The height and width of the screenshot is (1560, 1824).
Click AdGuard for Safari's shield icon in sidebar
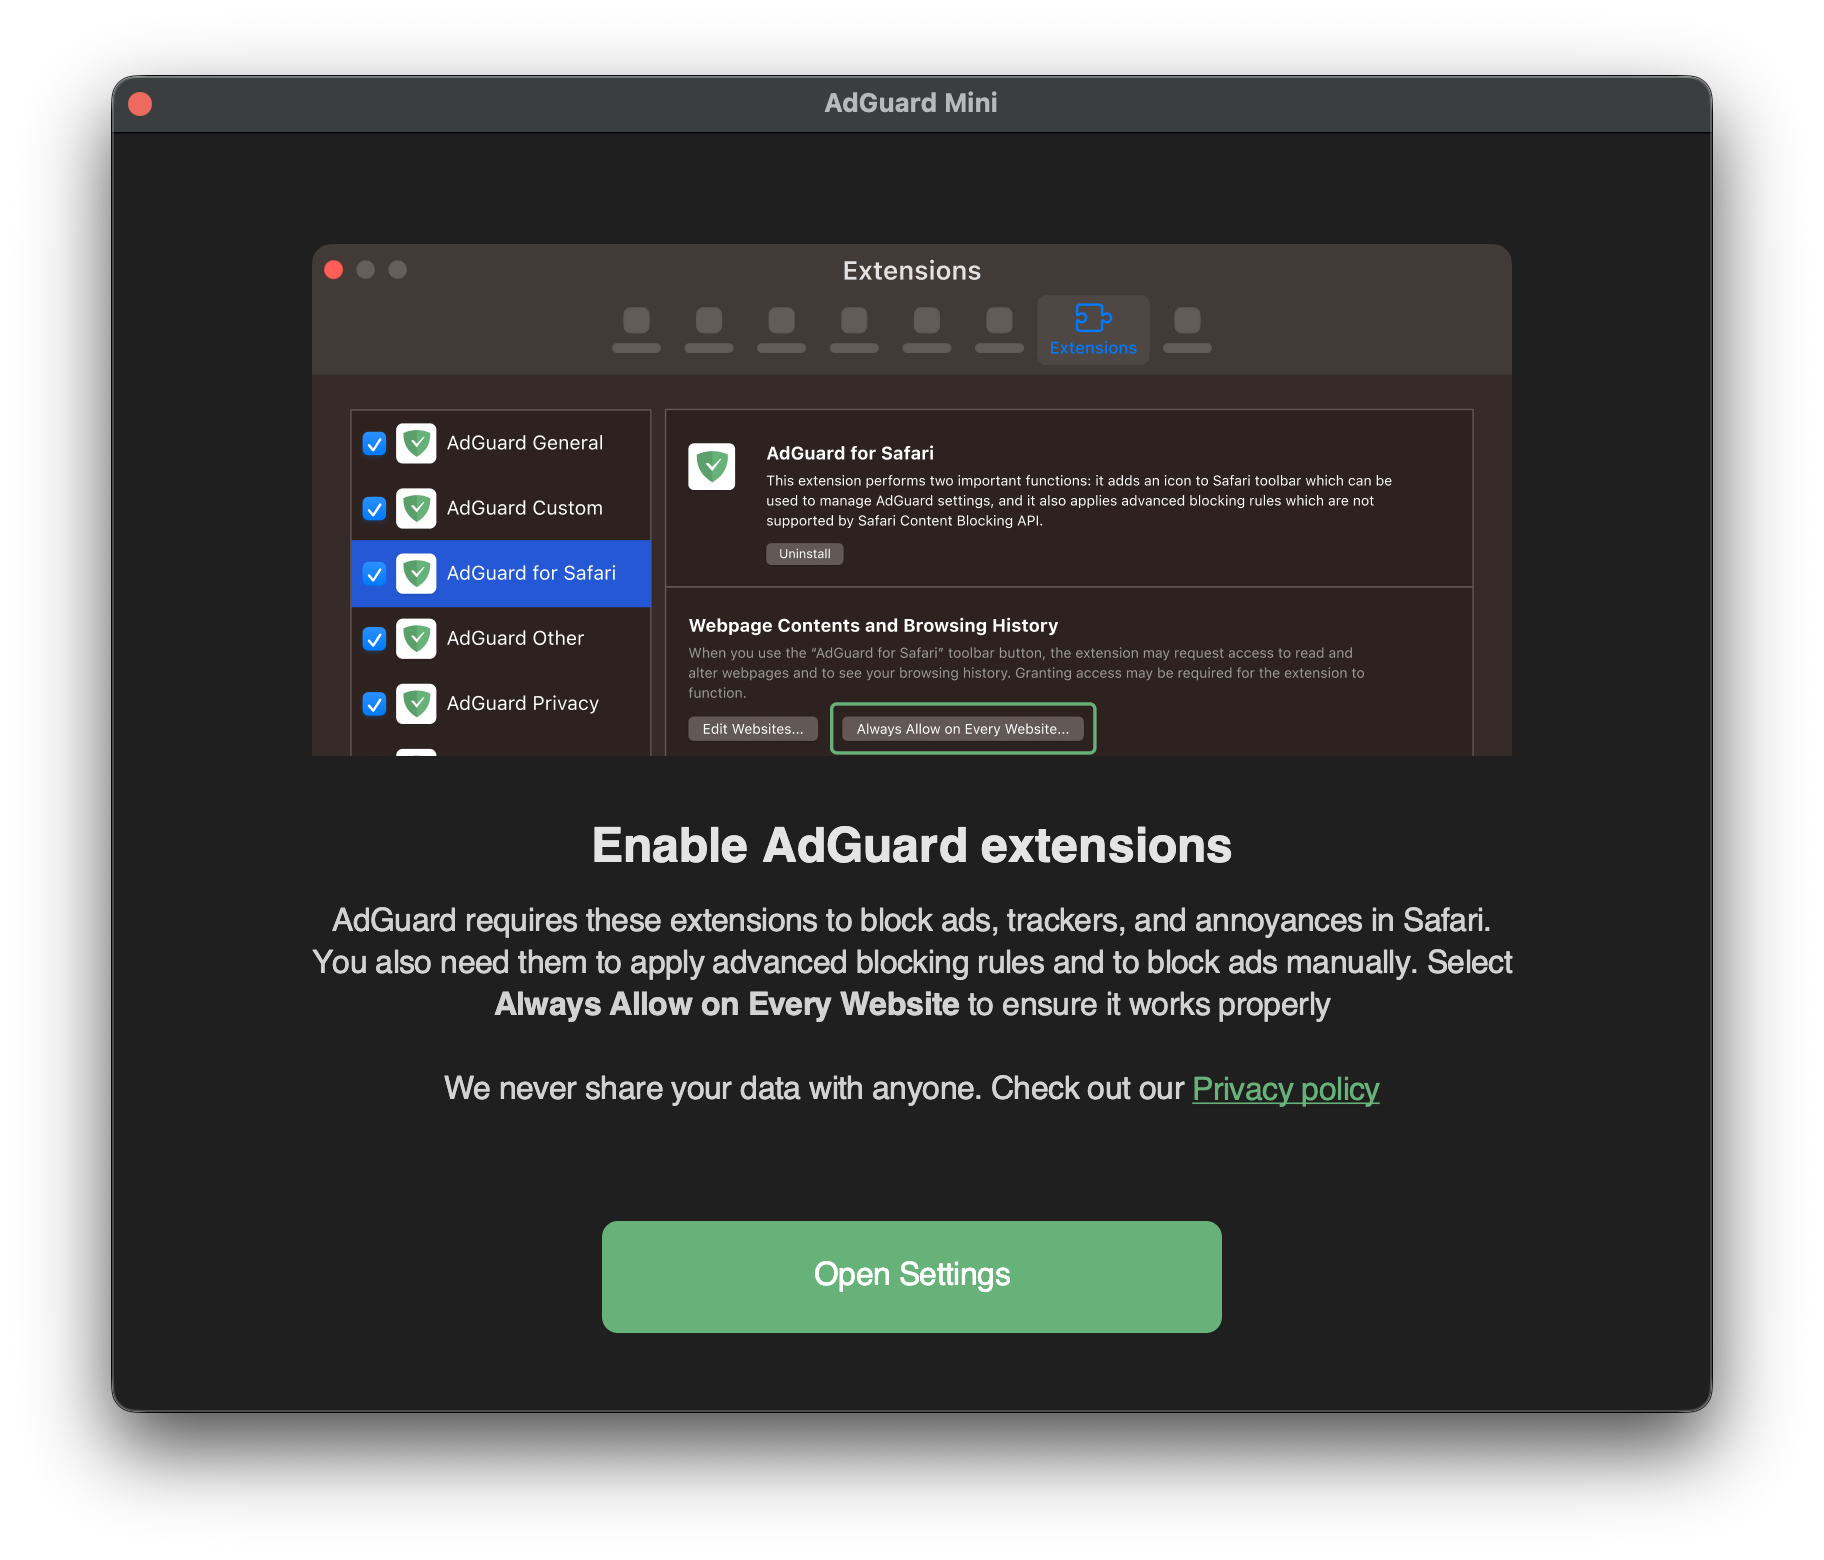(x=416, y=573)
